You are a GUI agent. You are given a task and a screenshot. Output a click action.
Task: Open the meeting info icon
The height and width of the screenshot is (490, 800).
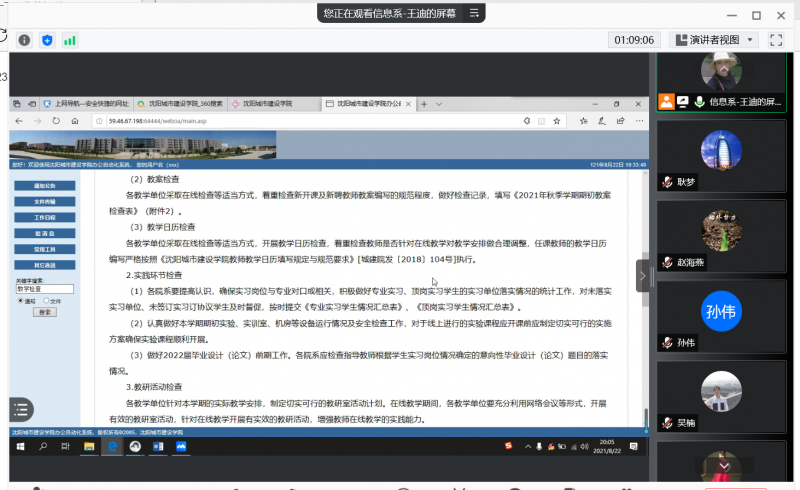click(24, 40)
